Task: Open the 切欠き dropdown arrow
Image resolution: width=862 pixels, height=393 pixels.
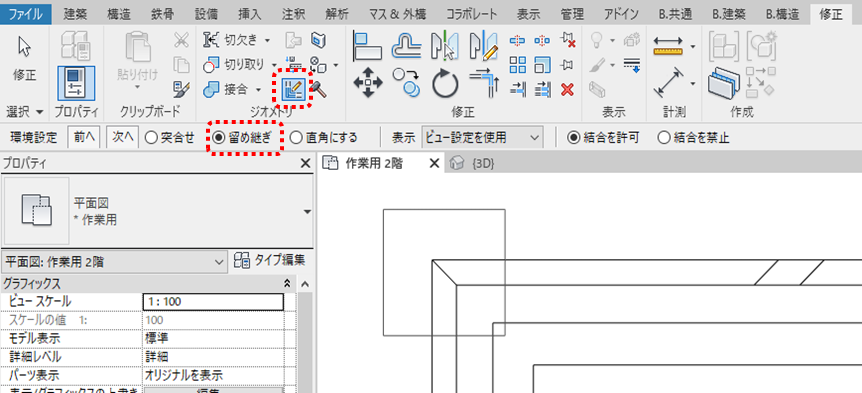Action: tap(267, 40)
